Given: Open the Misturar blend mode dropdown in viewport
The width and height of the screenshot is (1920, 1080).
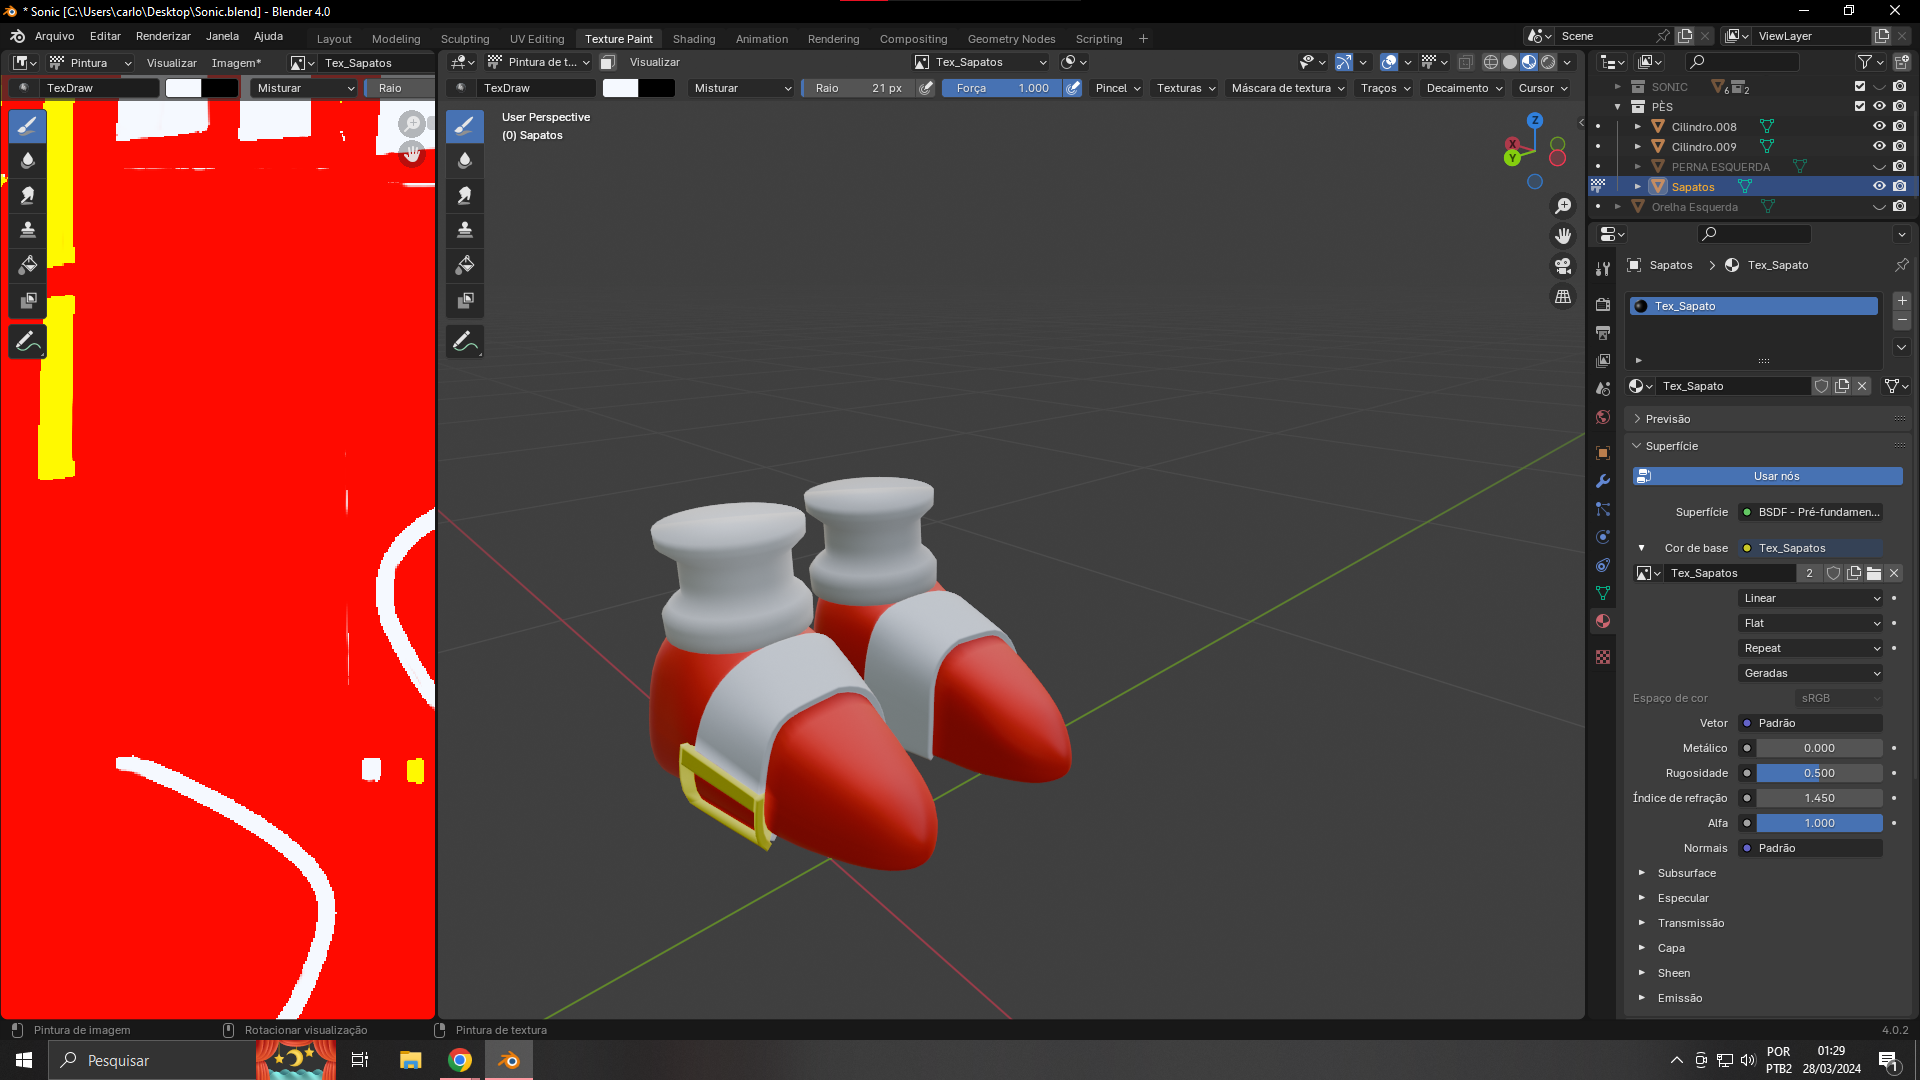Looking at the screenshot, I should click(741, 88).
